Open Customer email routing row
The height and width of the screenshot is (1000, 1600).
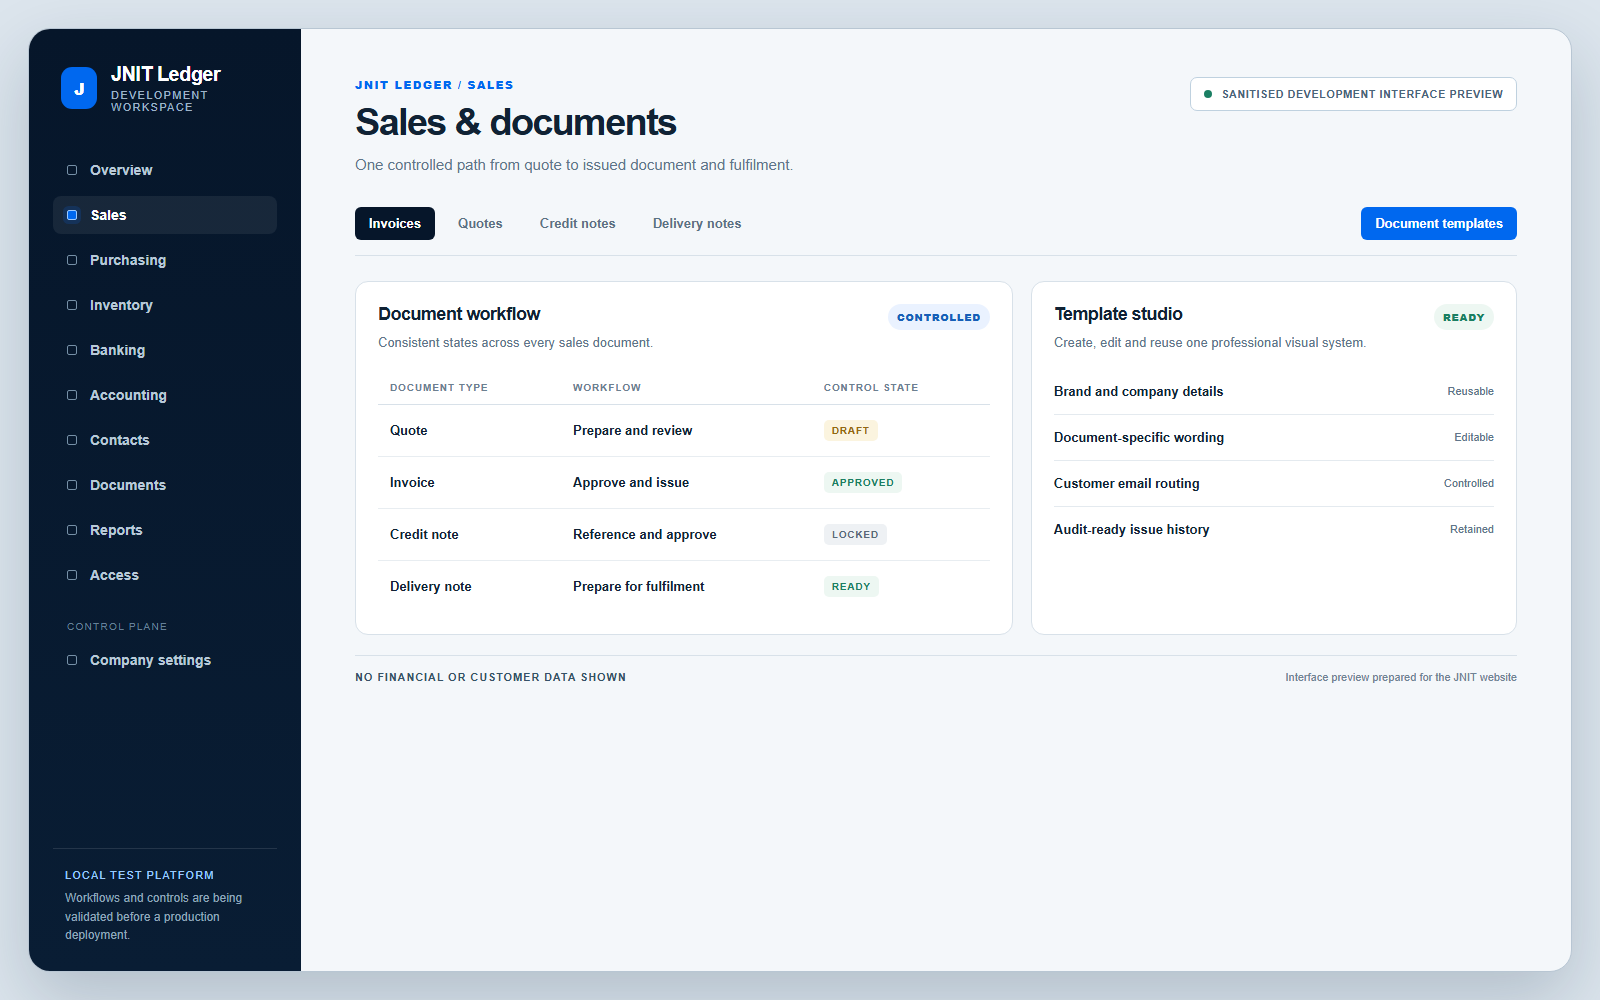(x=1274, y=484)
